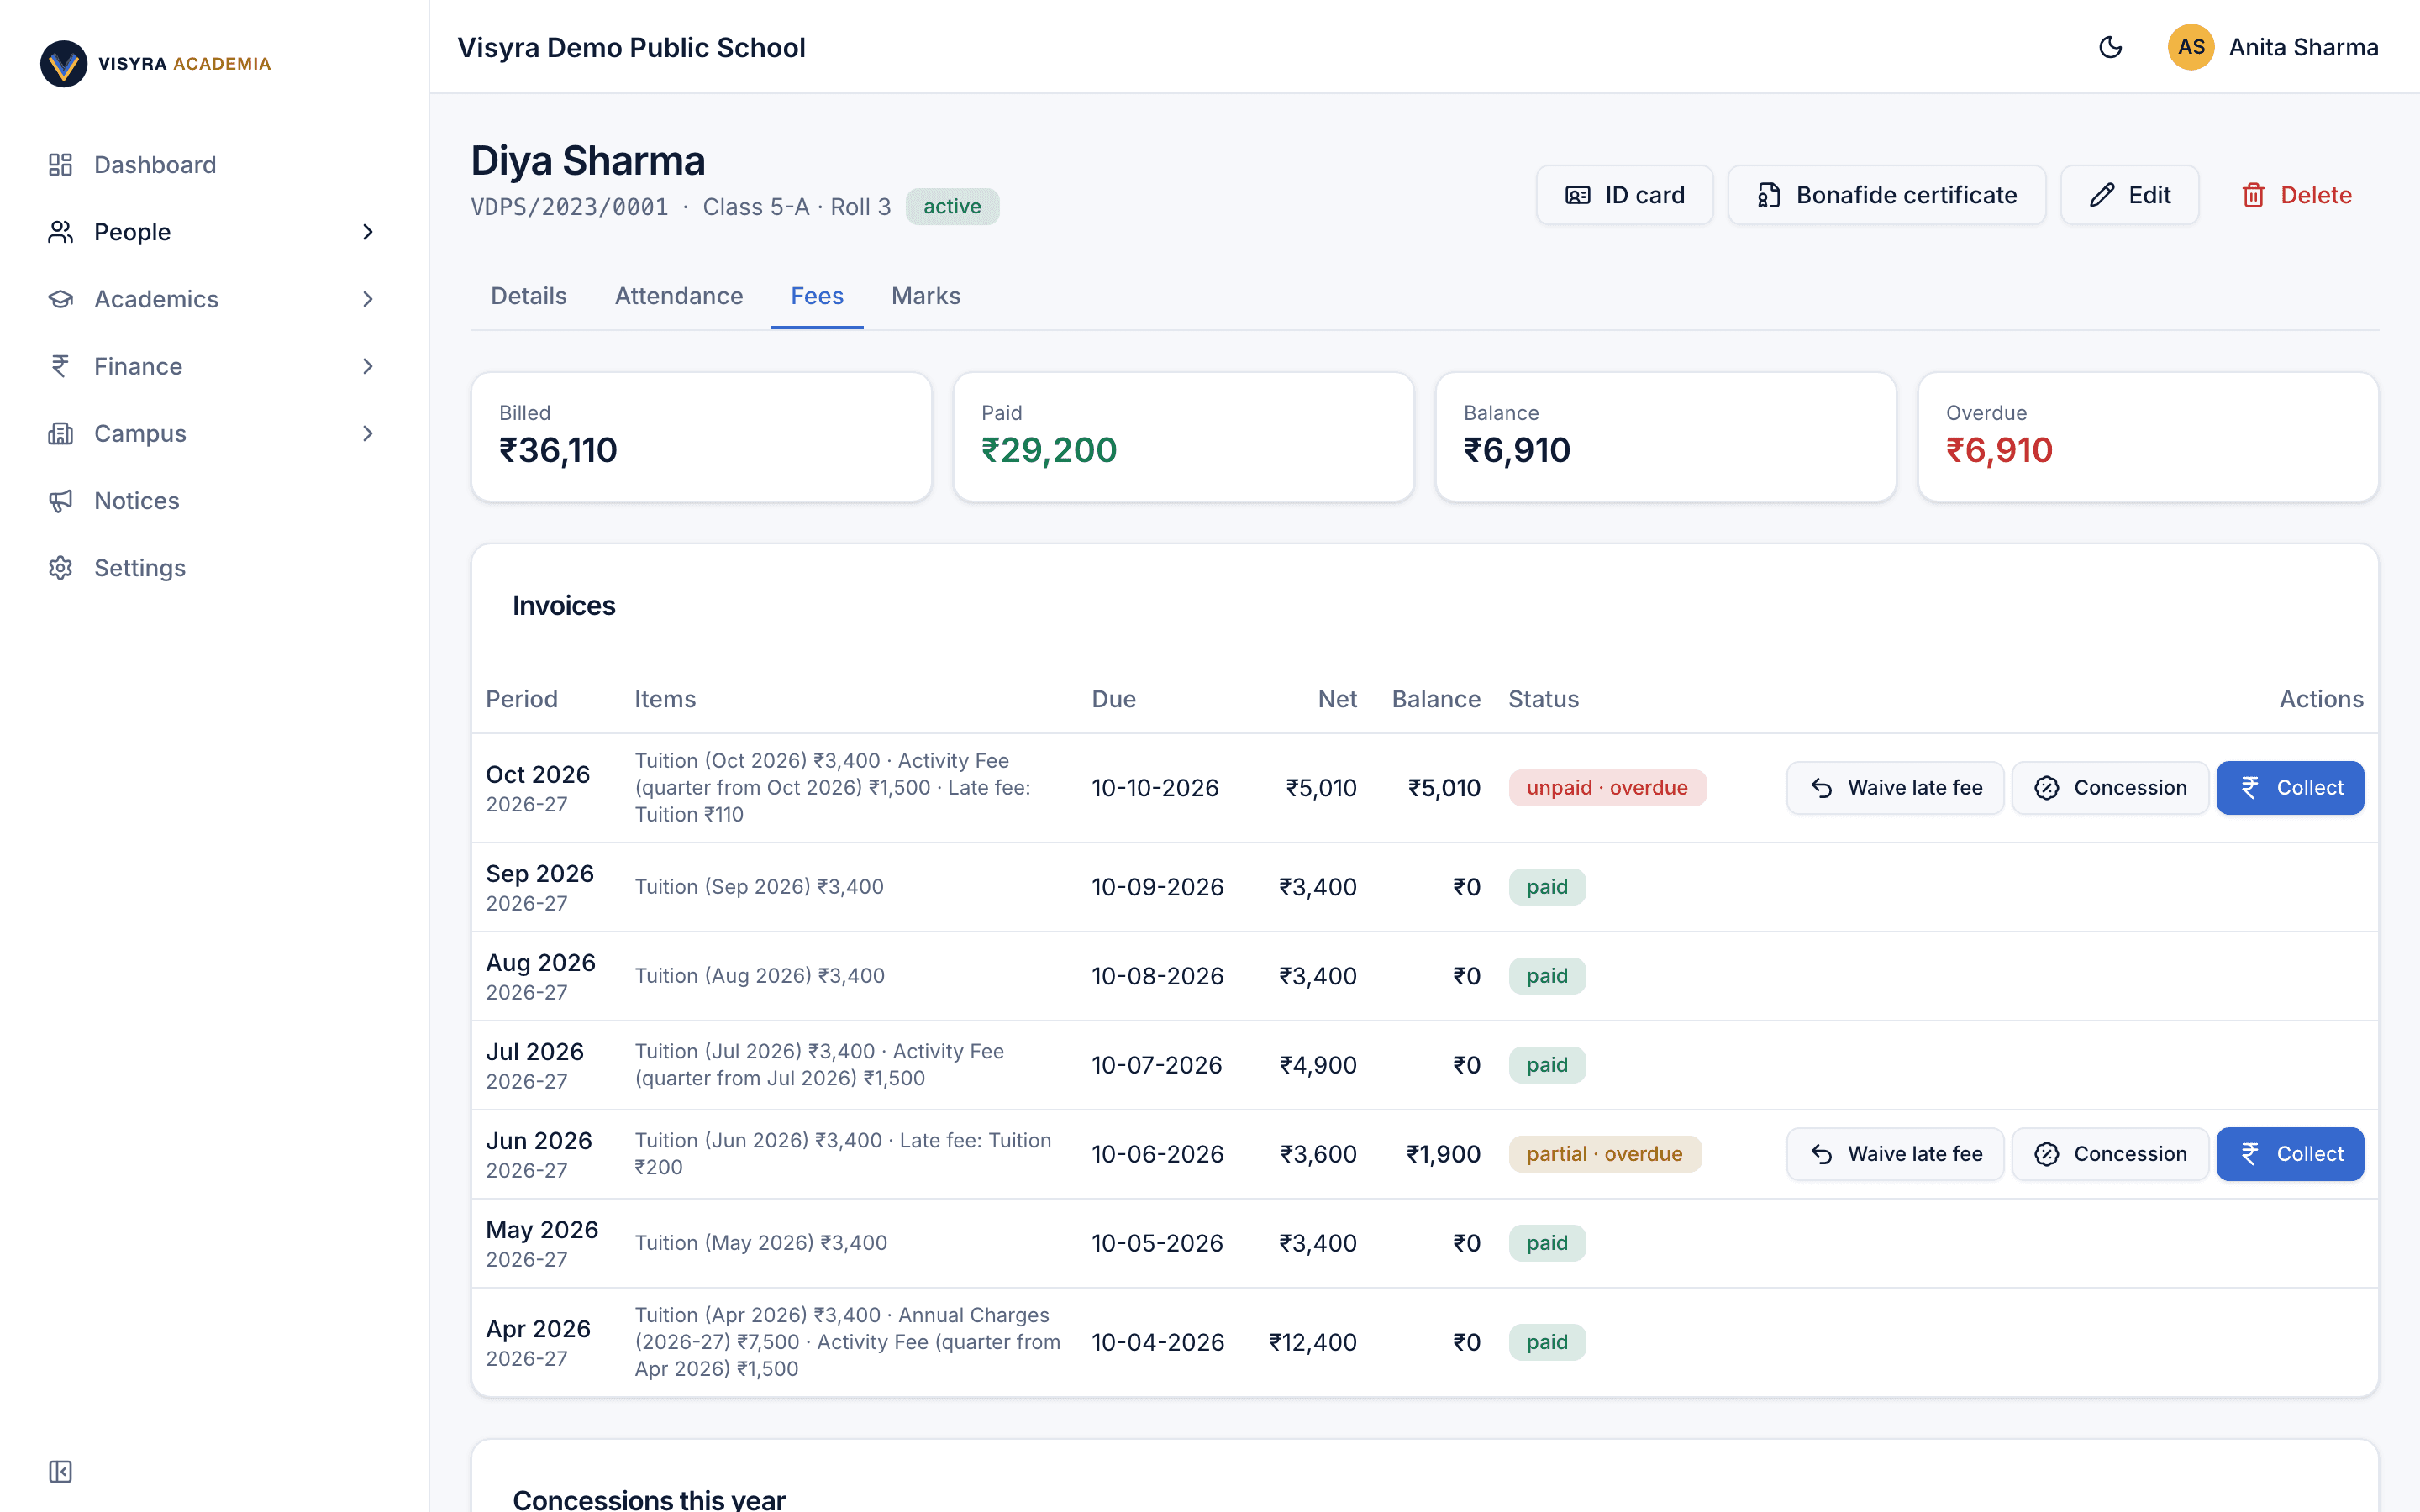The width and height of the screenshot is (2420, 1512).
Task: Click the Finance rupee icon in sidebar
Action: click(x=60, y=365)
